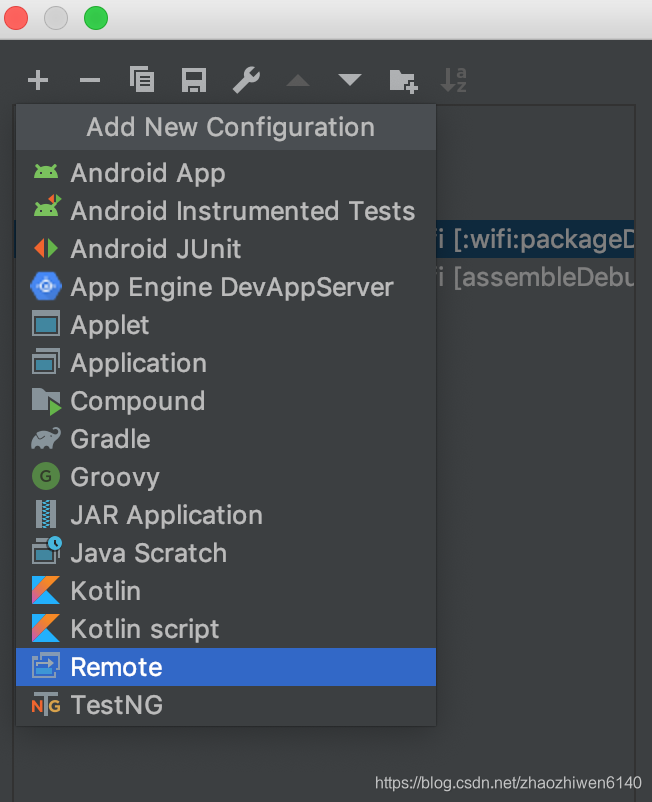Select the Applet configuration entry

[110, 325]
